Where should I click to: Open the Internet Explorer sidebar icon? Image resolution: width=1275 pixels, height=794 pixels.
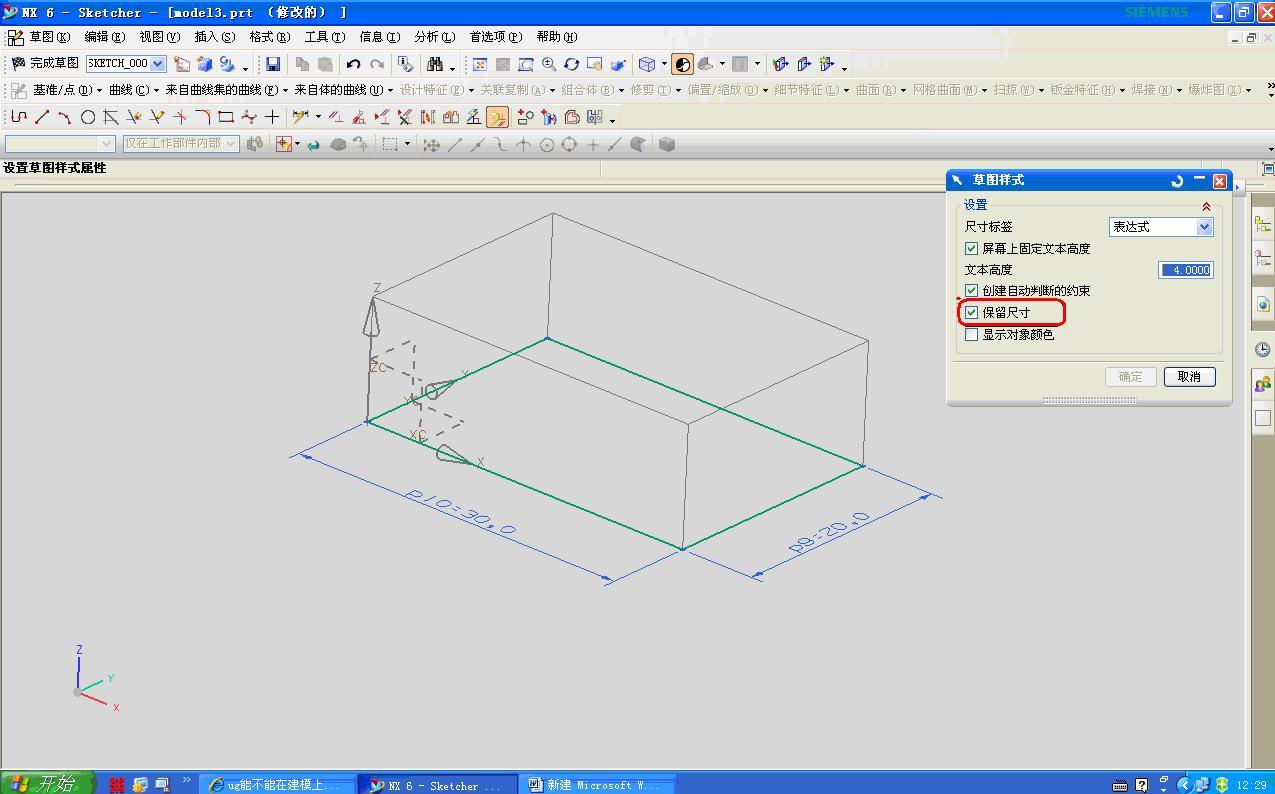(1263, 304)
